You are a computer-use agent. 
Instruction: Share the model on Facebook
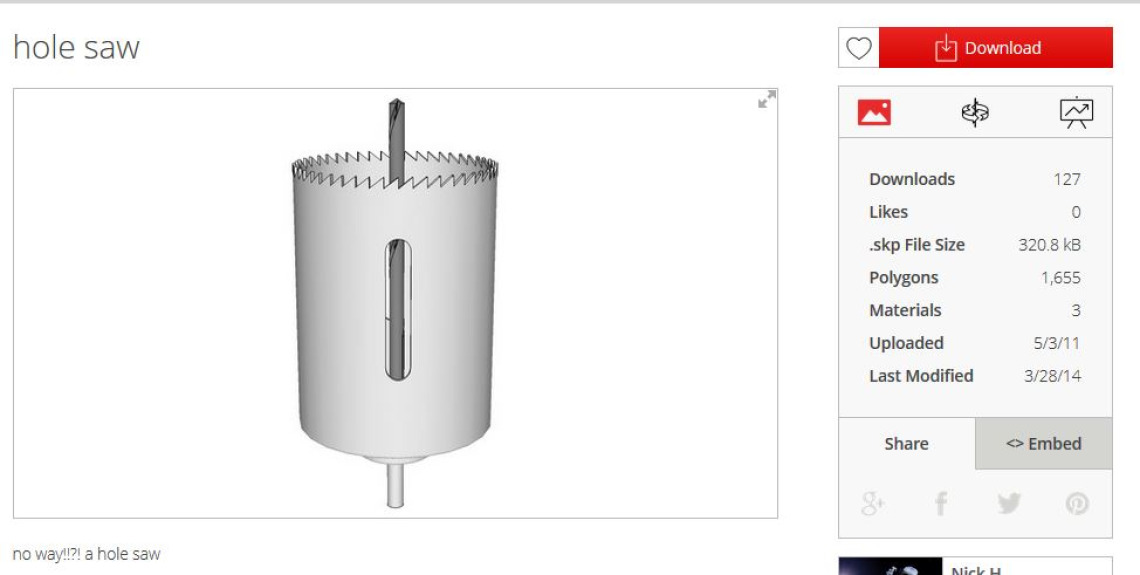point(941,503)
